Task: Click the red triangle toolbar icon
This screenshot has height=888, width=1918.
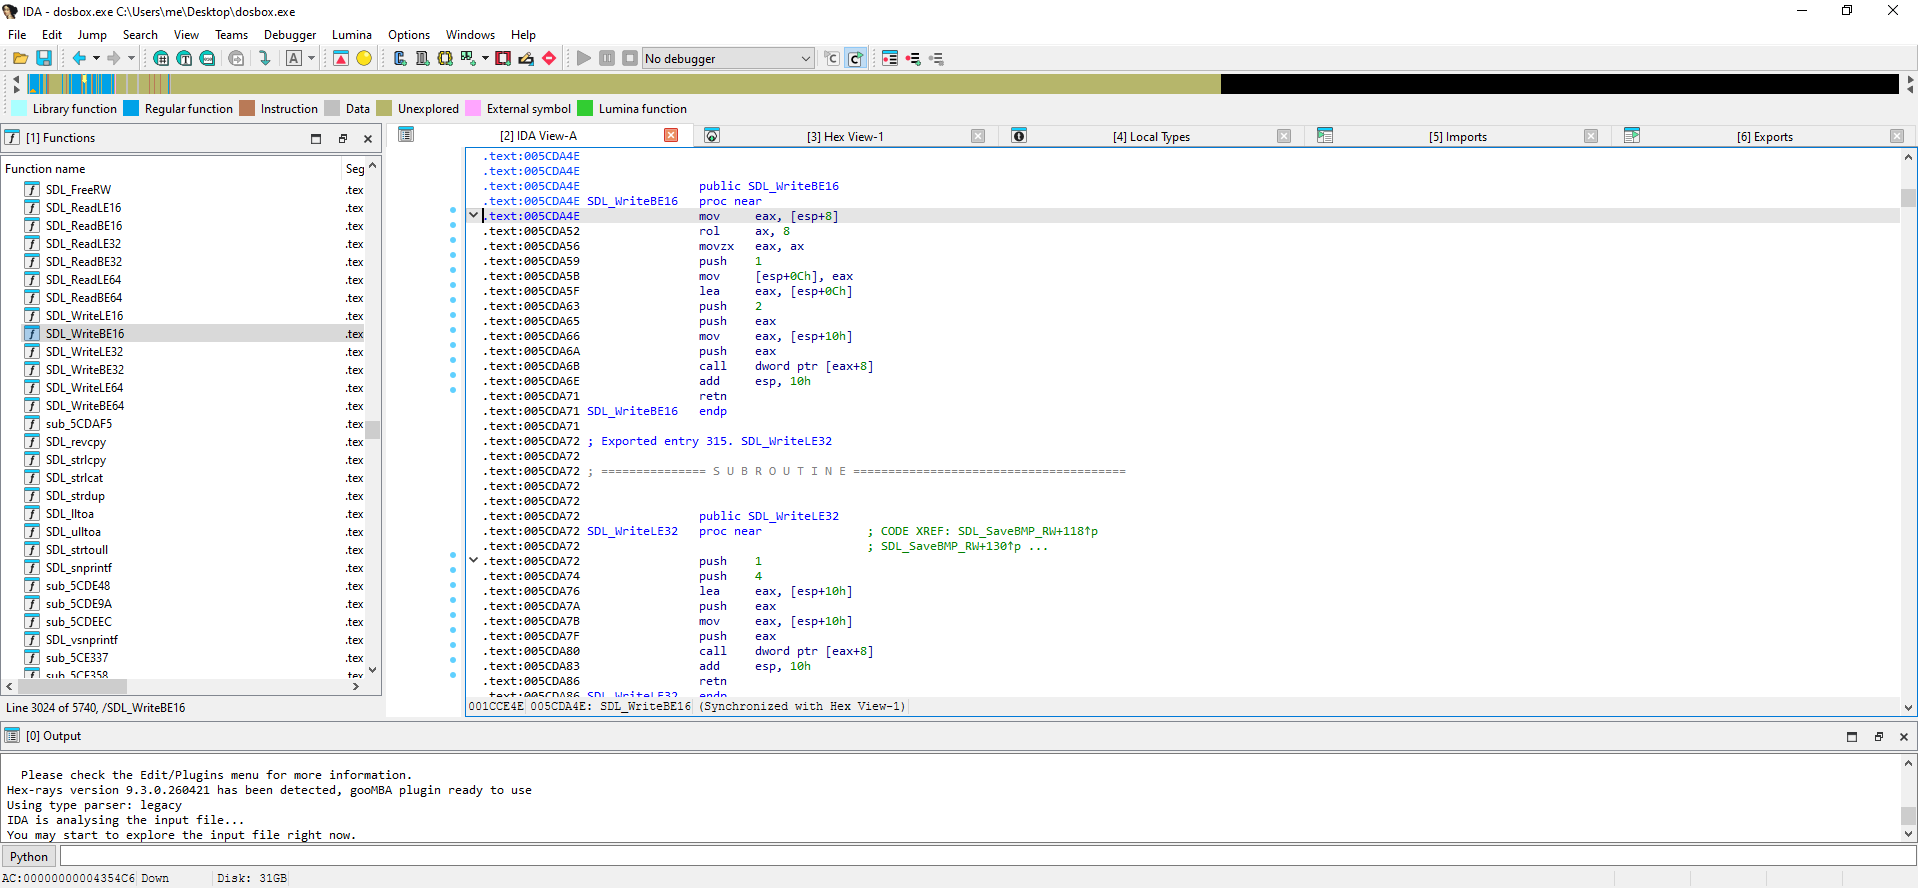Action: tap(341, 58)
